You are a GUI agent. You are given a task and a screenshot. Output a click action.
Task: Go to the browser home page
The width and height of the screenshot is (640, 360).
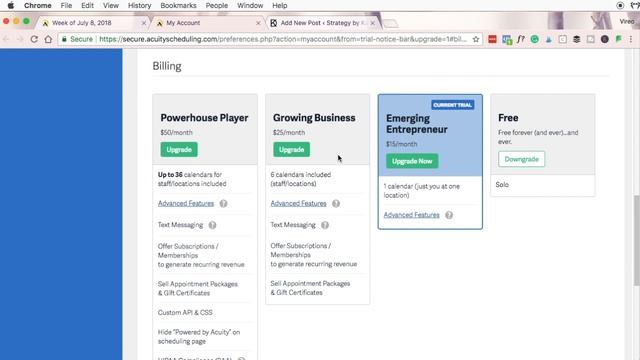(48, 39)
